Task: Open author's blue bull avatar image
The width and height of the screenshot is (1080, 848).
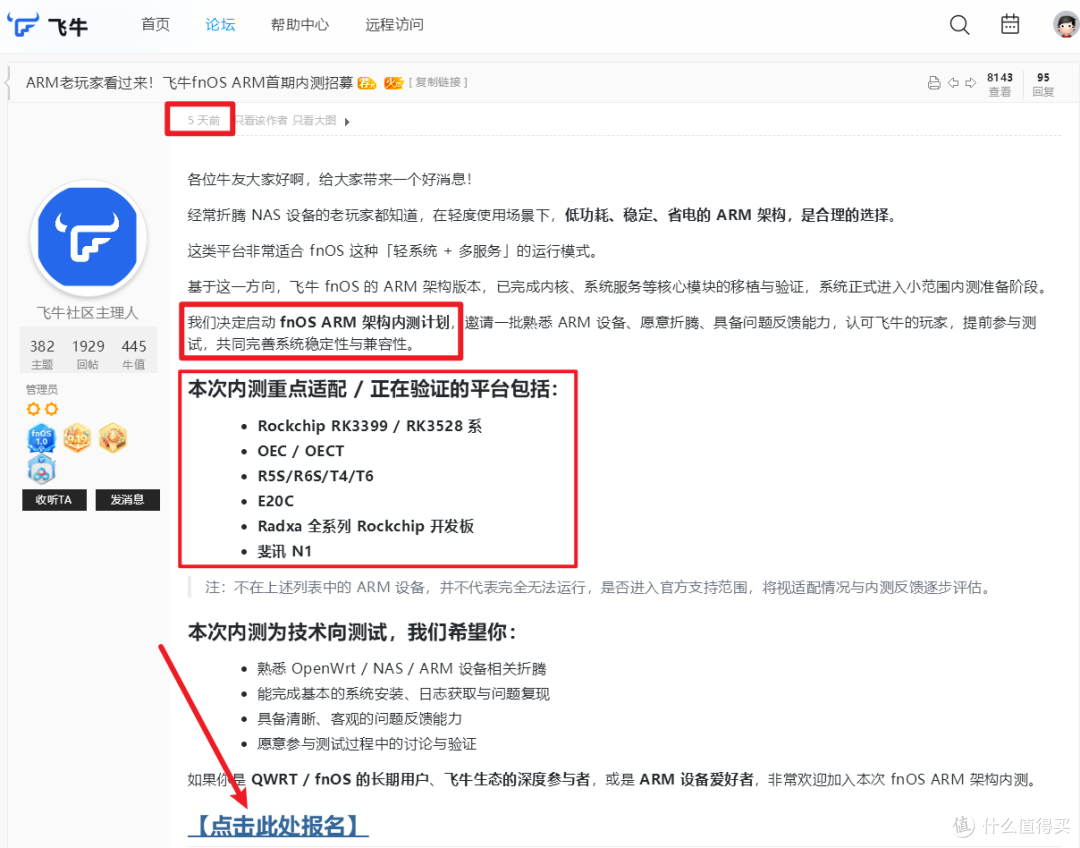Action: (87, 238)
